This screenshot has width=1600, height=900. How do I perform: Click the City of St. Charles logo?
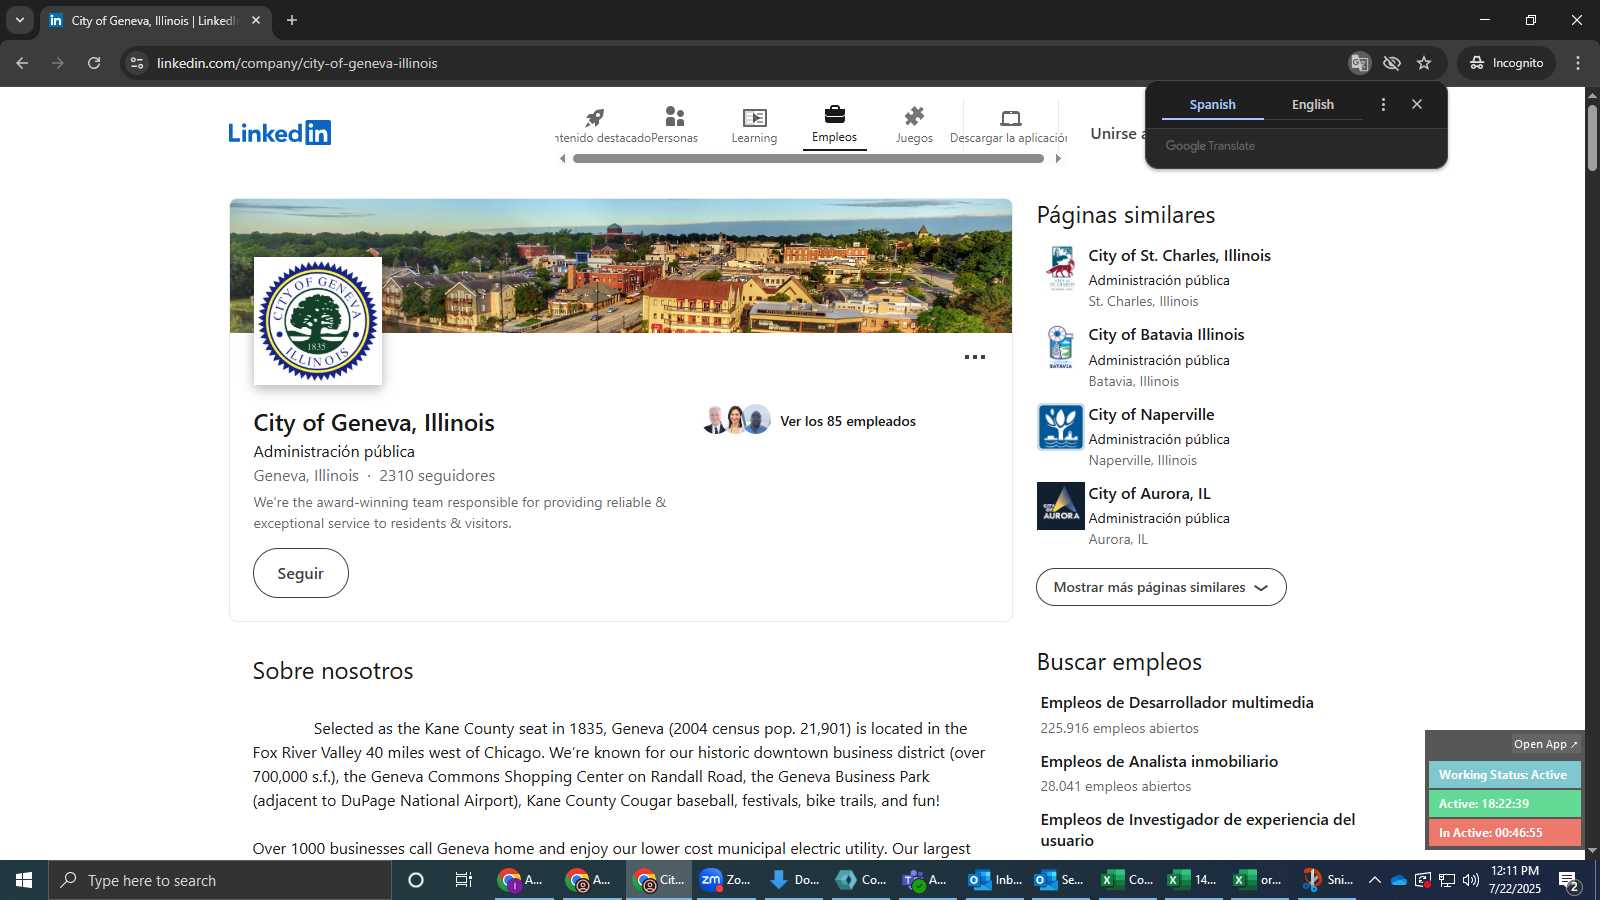1061,268
